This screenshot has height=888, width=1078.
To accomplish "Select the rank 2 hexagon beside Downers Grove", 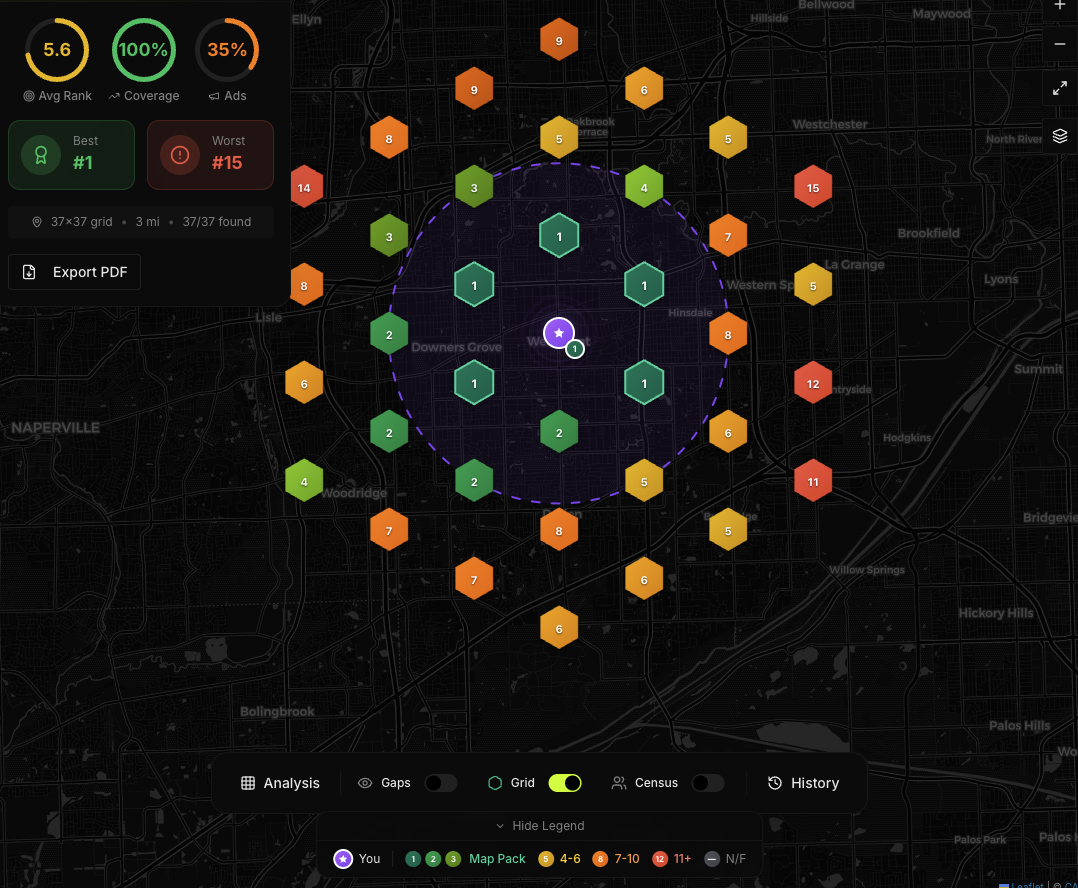I will (389, 335).
